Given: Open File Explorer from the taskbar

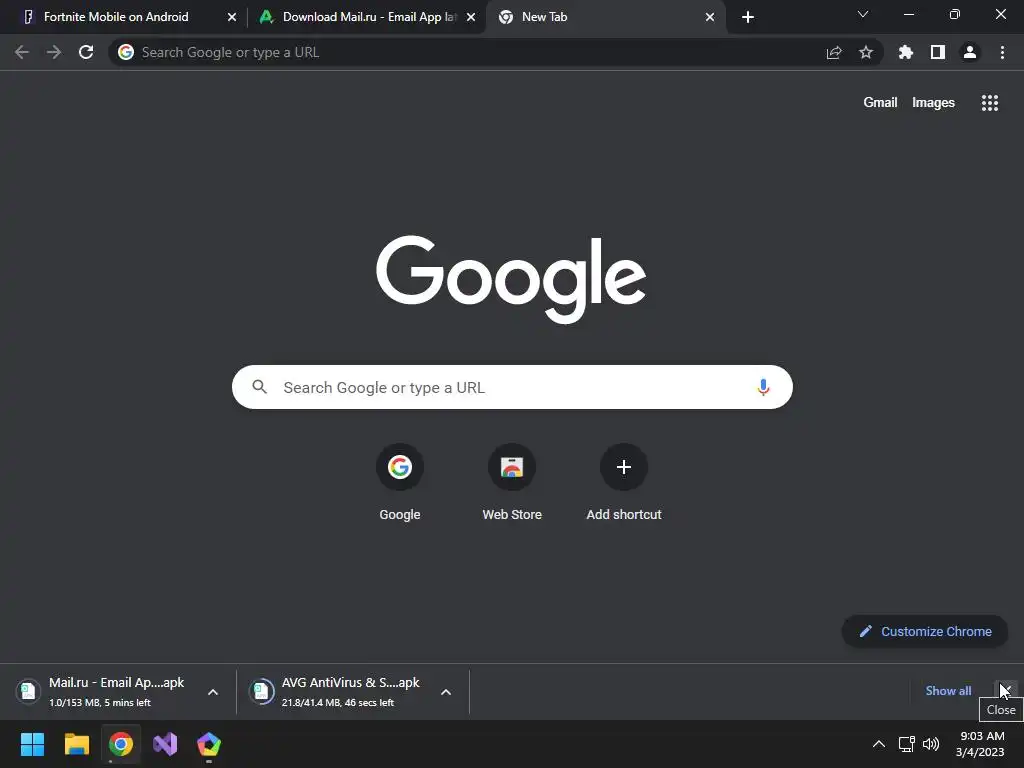Looking at the screenshot, I should [76, 744].
